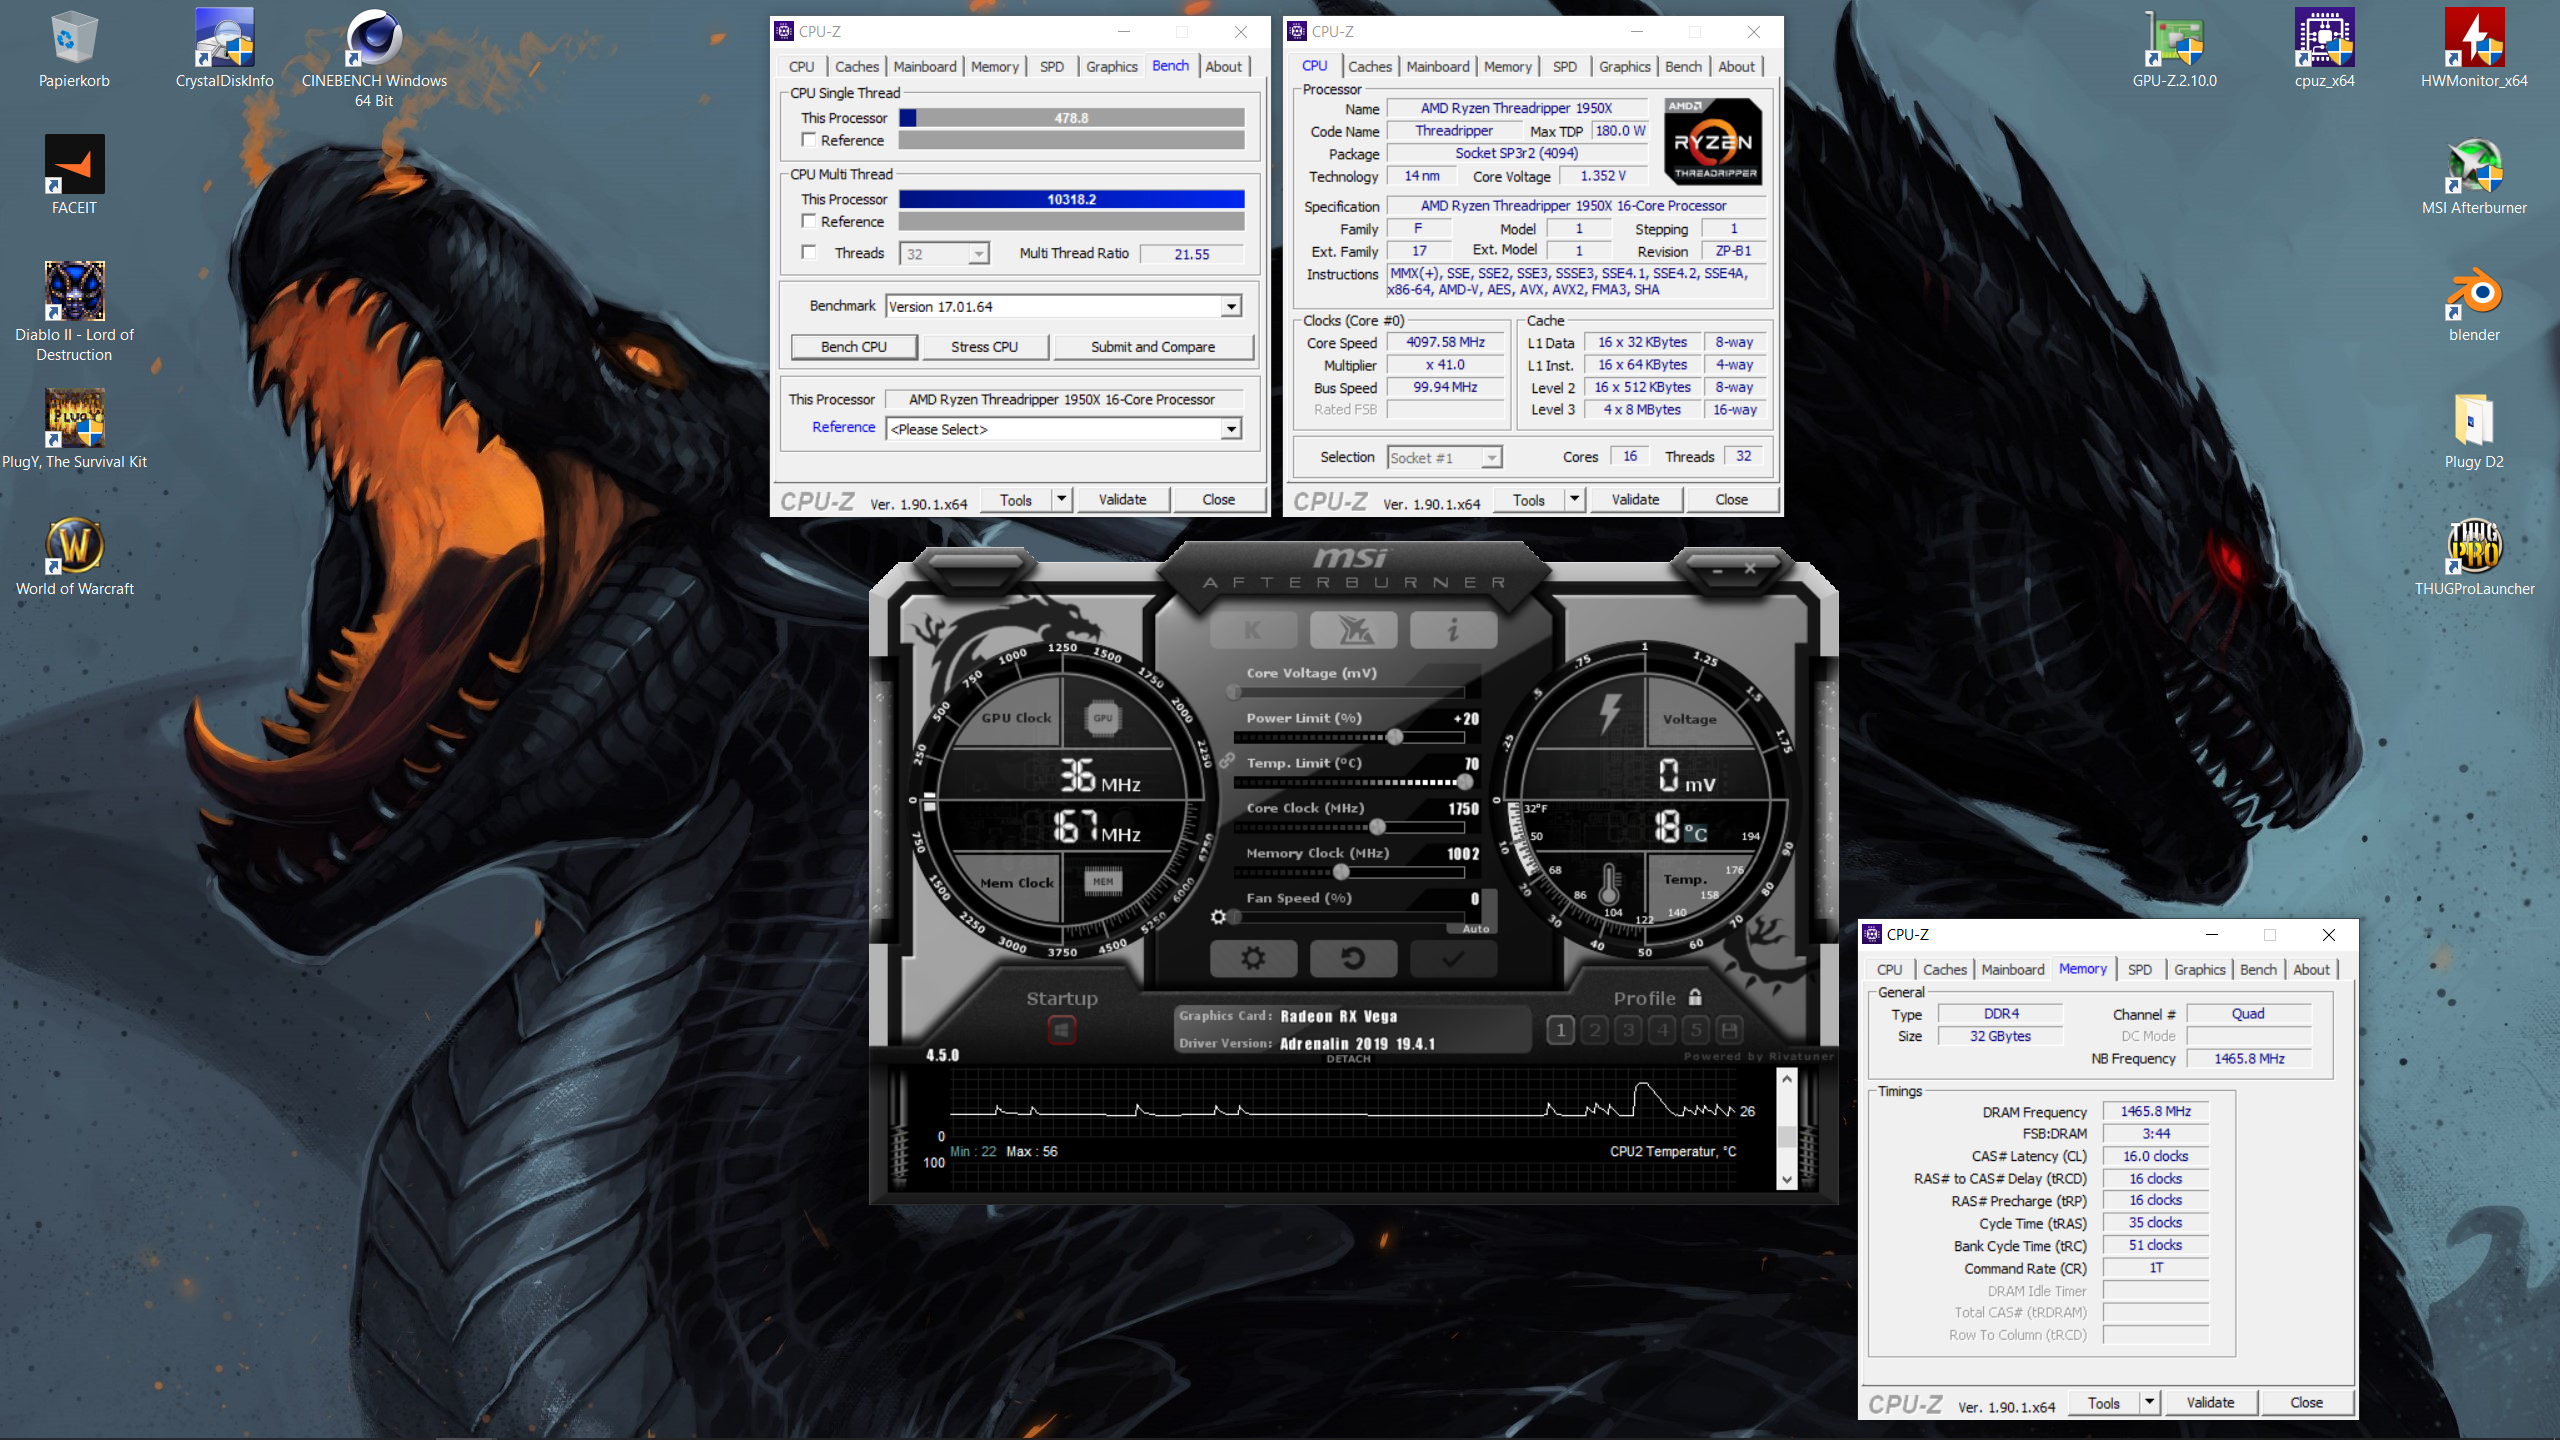
Task: Click Close button in processor CPU-Z window
Action: point(1731,499)
